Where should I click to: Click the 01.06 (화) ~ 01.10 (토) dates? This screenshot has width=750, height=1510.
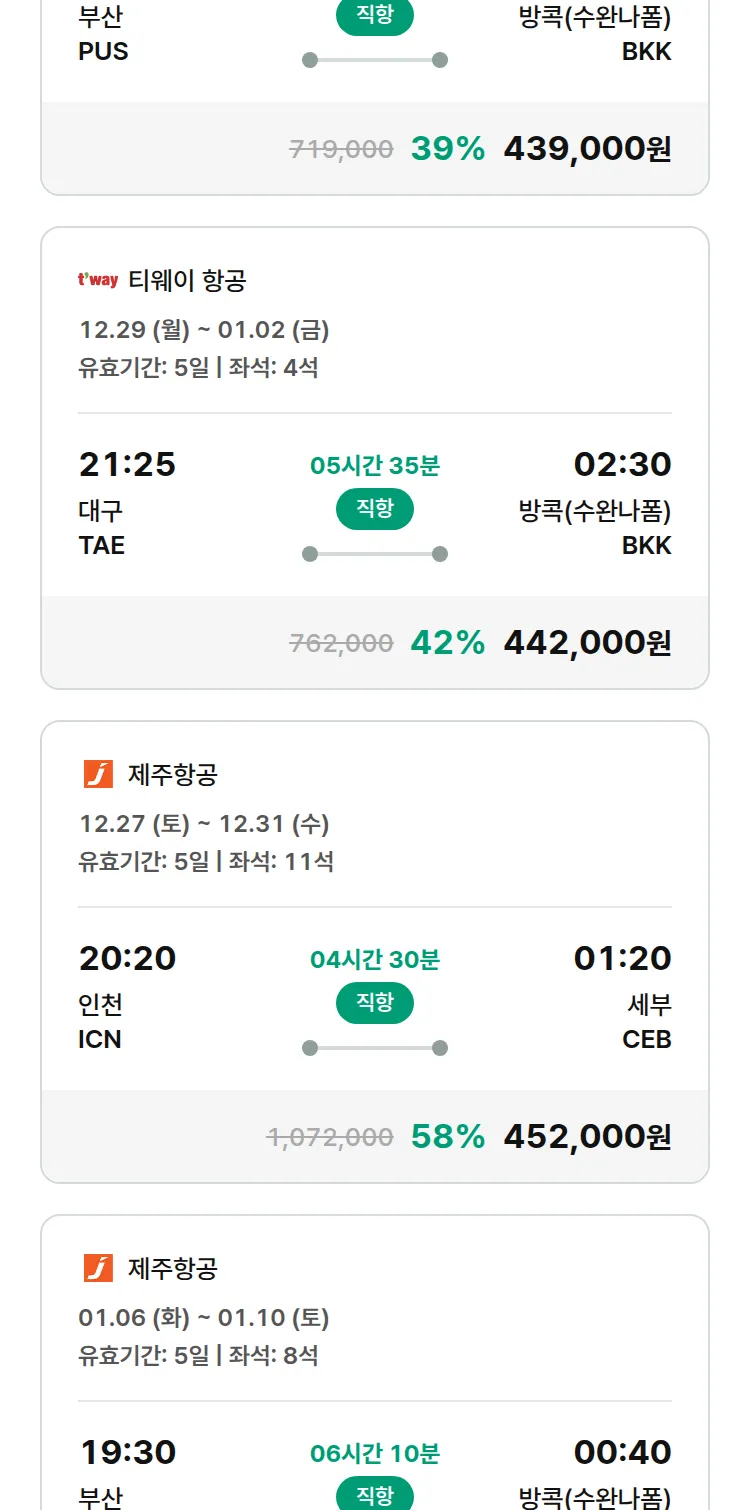(x=204, y=1318)
